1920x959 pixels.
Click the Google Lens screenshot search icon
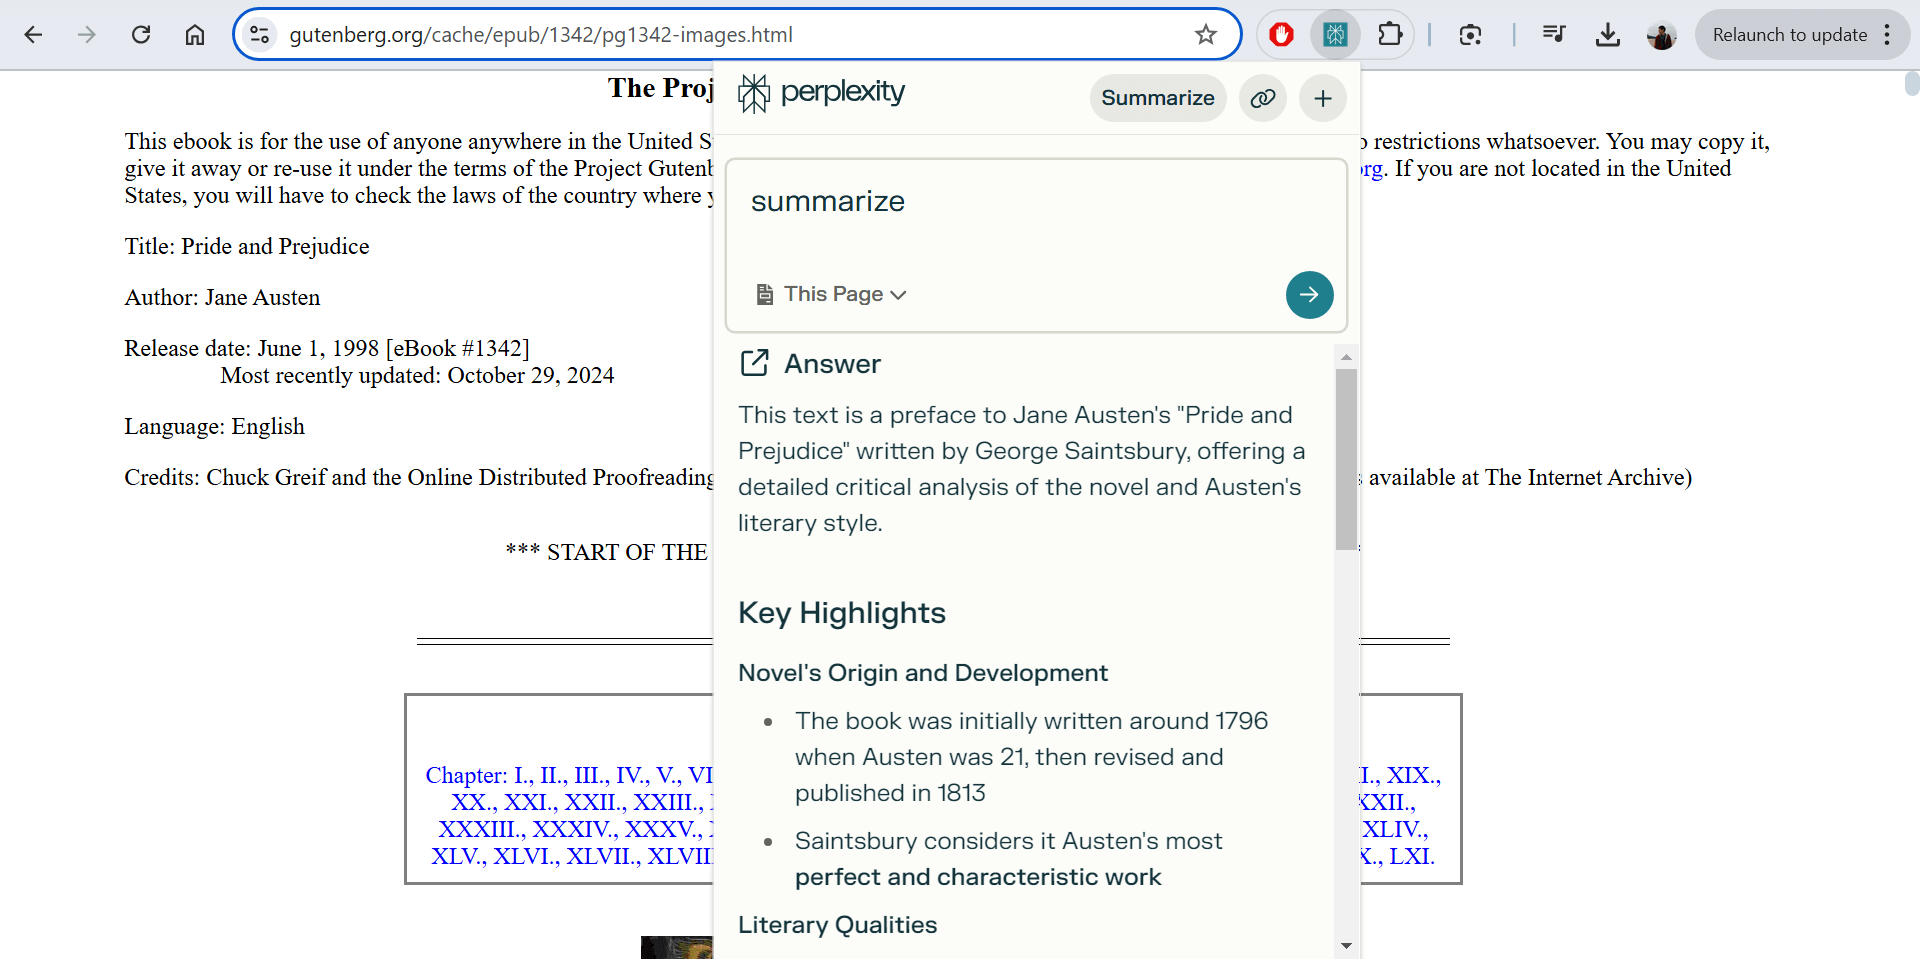[x=1470, y=35]
